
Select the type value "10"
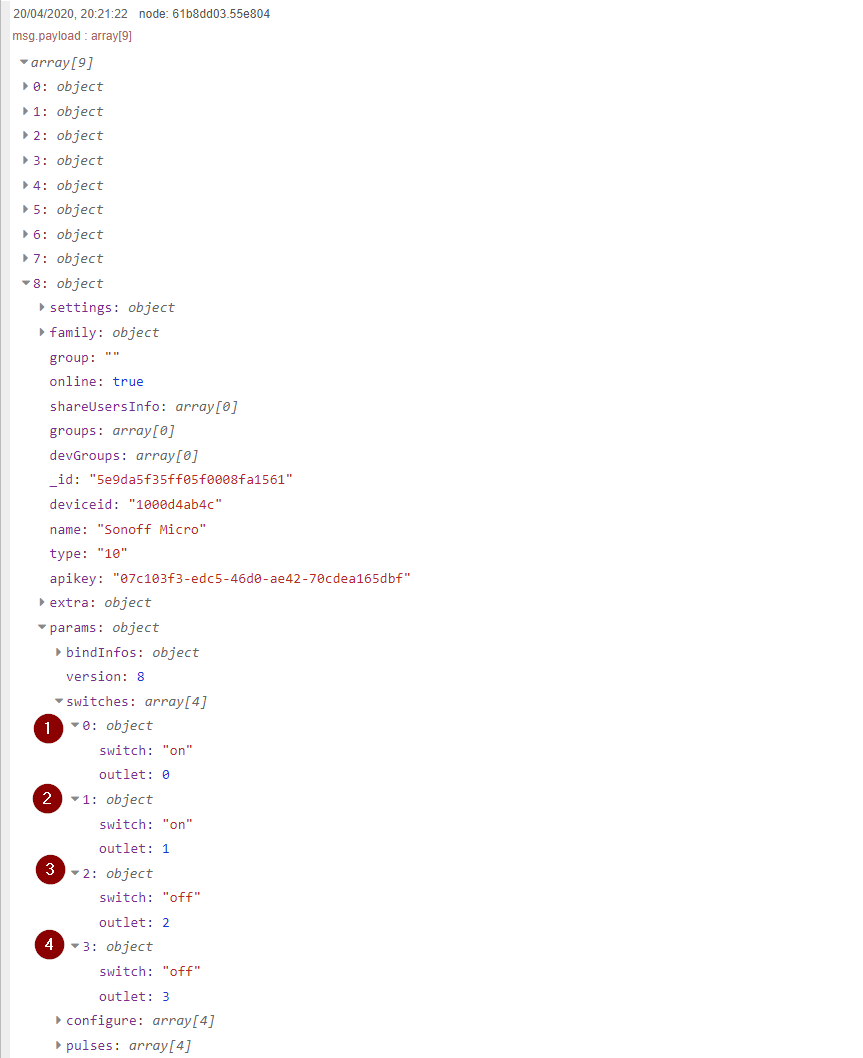(x=112, y=554)
